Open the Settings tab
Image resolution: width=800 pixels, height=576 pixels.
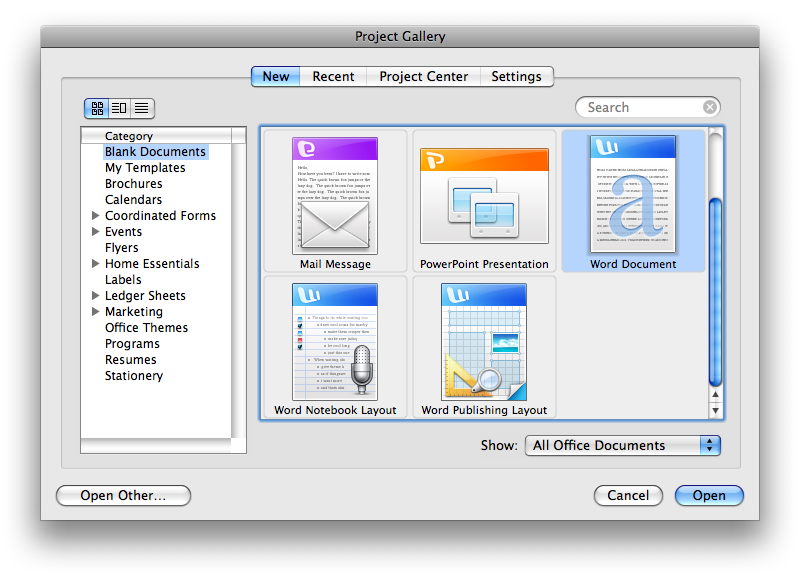(516, 76)
